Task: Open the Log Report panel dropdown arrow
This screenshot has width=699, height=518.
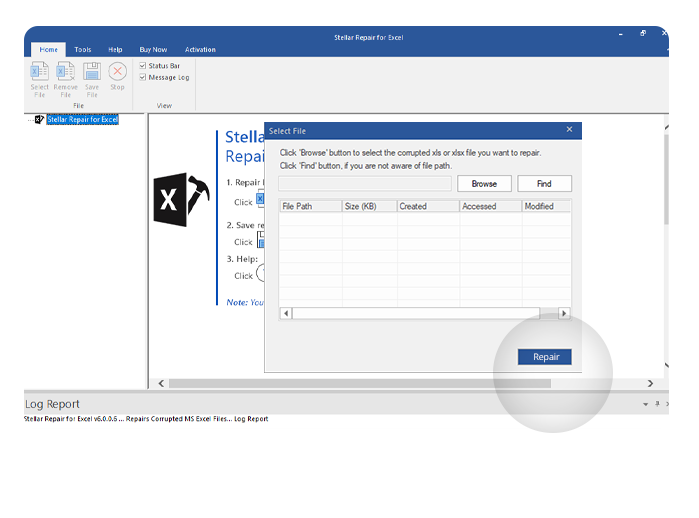Action: pos(646,404)
